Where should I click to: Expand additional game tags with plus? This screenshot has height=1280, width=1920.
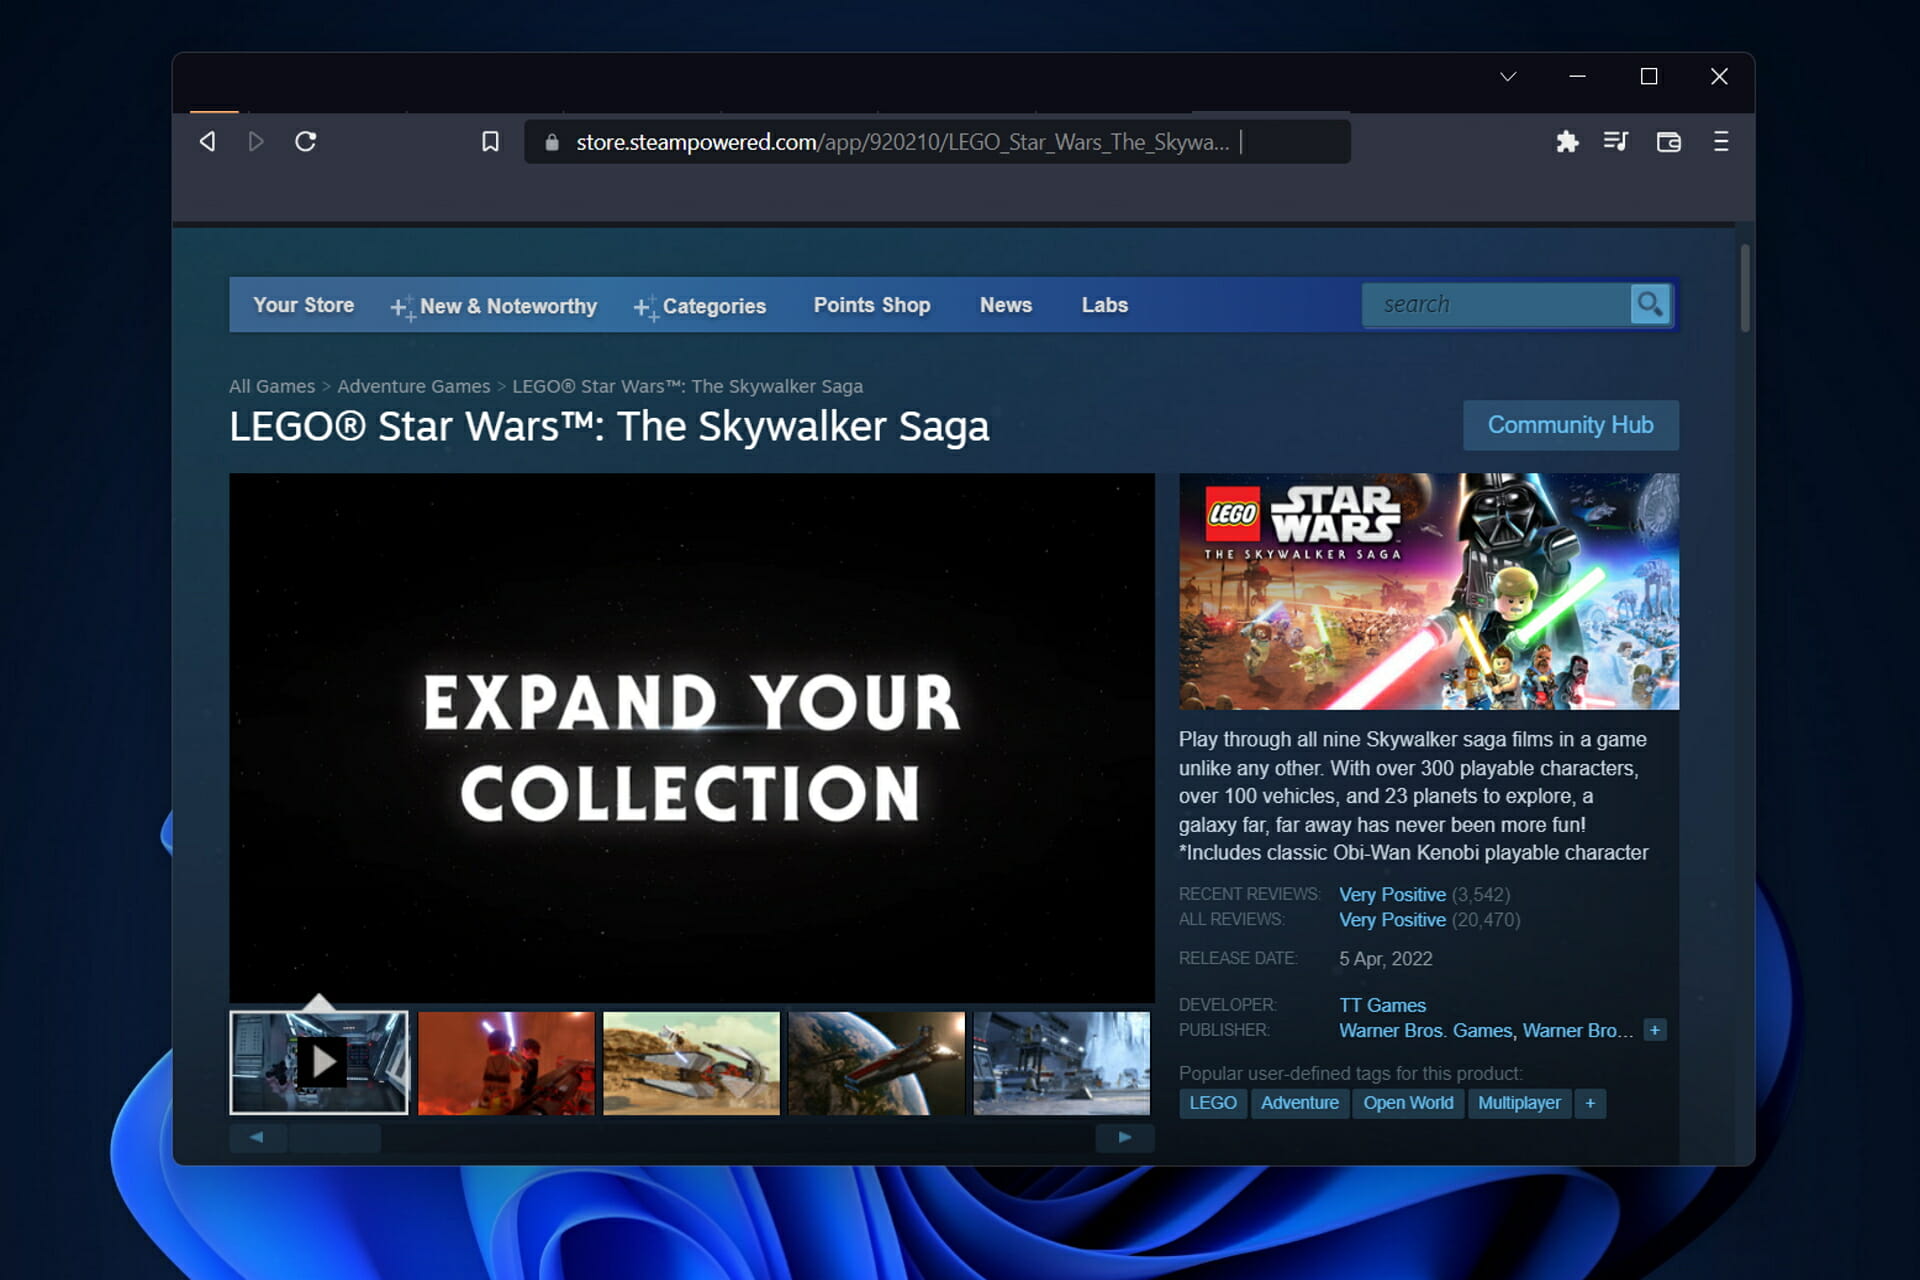tap(1591, 1103)
